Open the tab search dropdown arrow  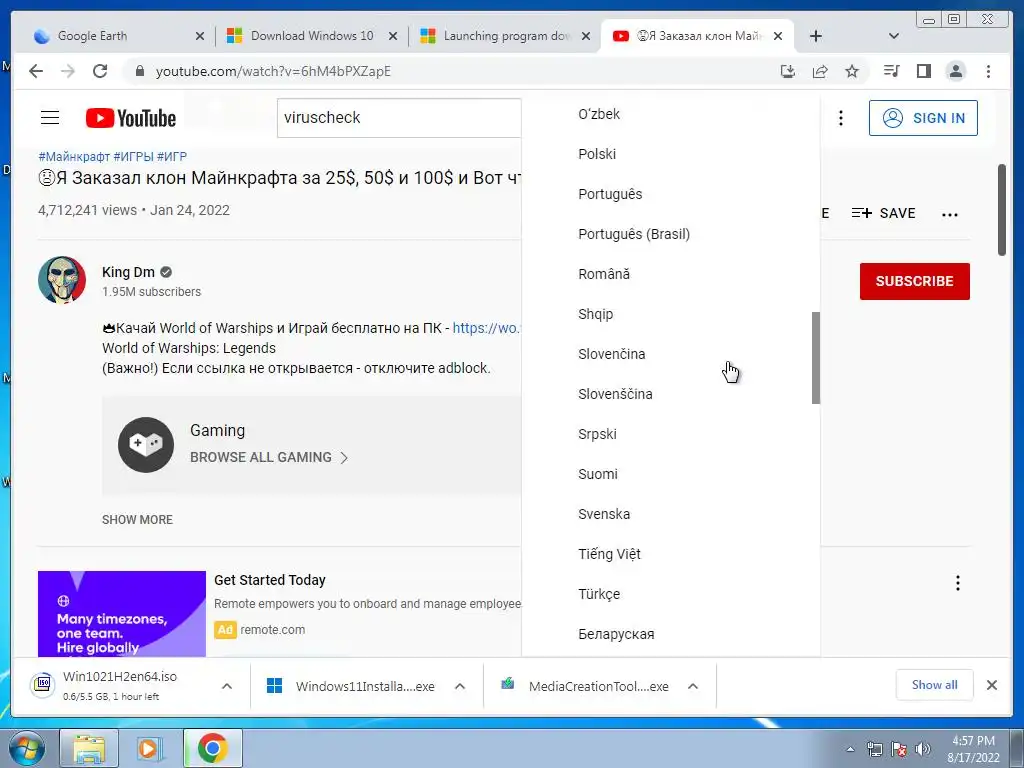[894, 36]
